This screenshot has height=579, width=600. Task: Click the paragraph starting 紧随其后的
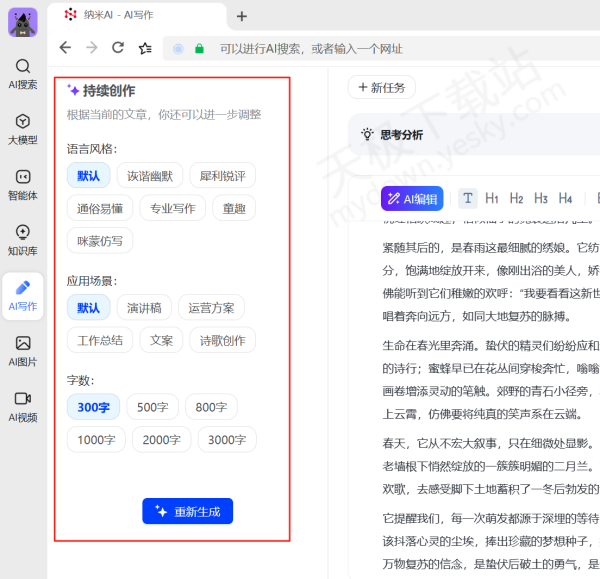[491, 282]
